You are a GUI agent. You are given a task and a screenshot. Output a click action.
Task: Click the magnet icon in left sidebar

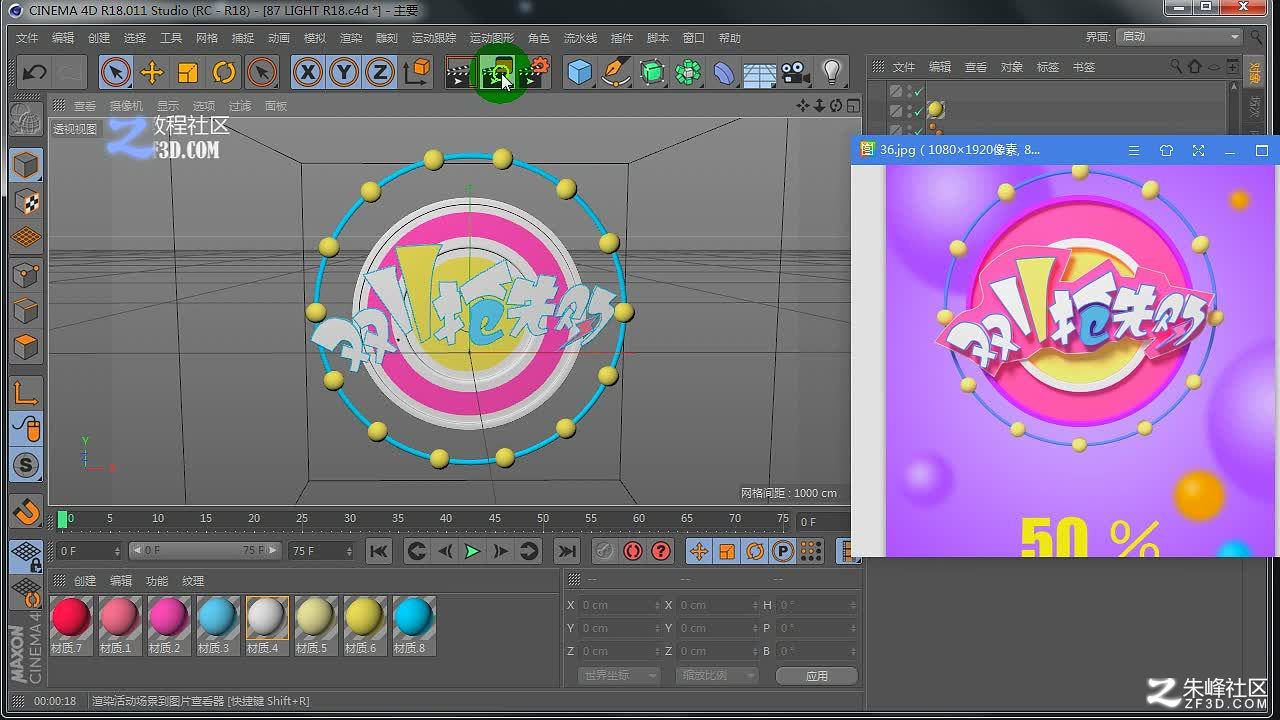[26, 512]
